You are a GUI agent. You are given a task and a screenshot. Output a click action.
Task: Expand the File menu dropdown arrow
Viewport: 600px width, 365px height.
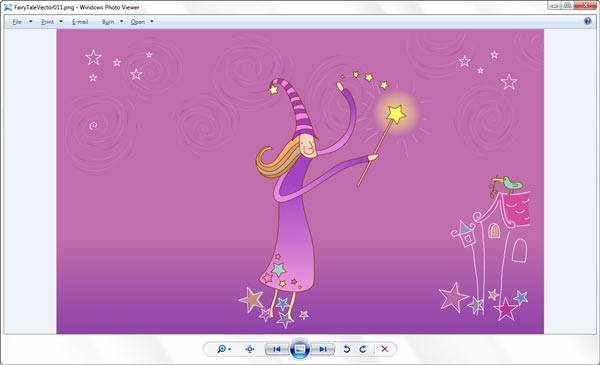pyautogui.click(x=31, y=22)
